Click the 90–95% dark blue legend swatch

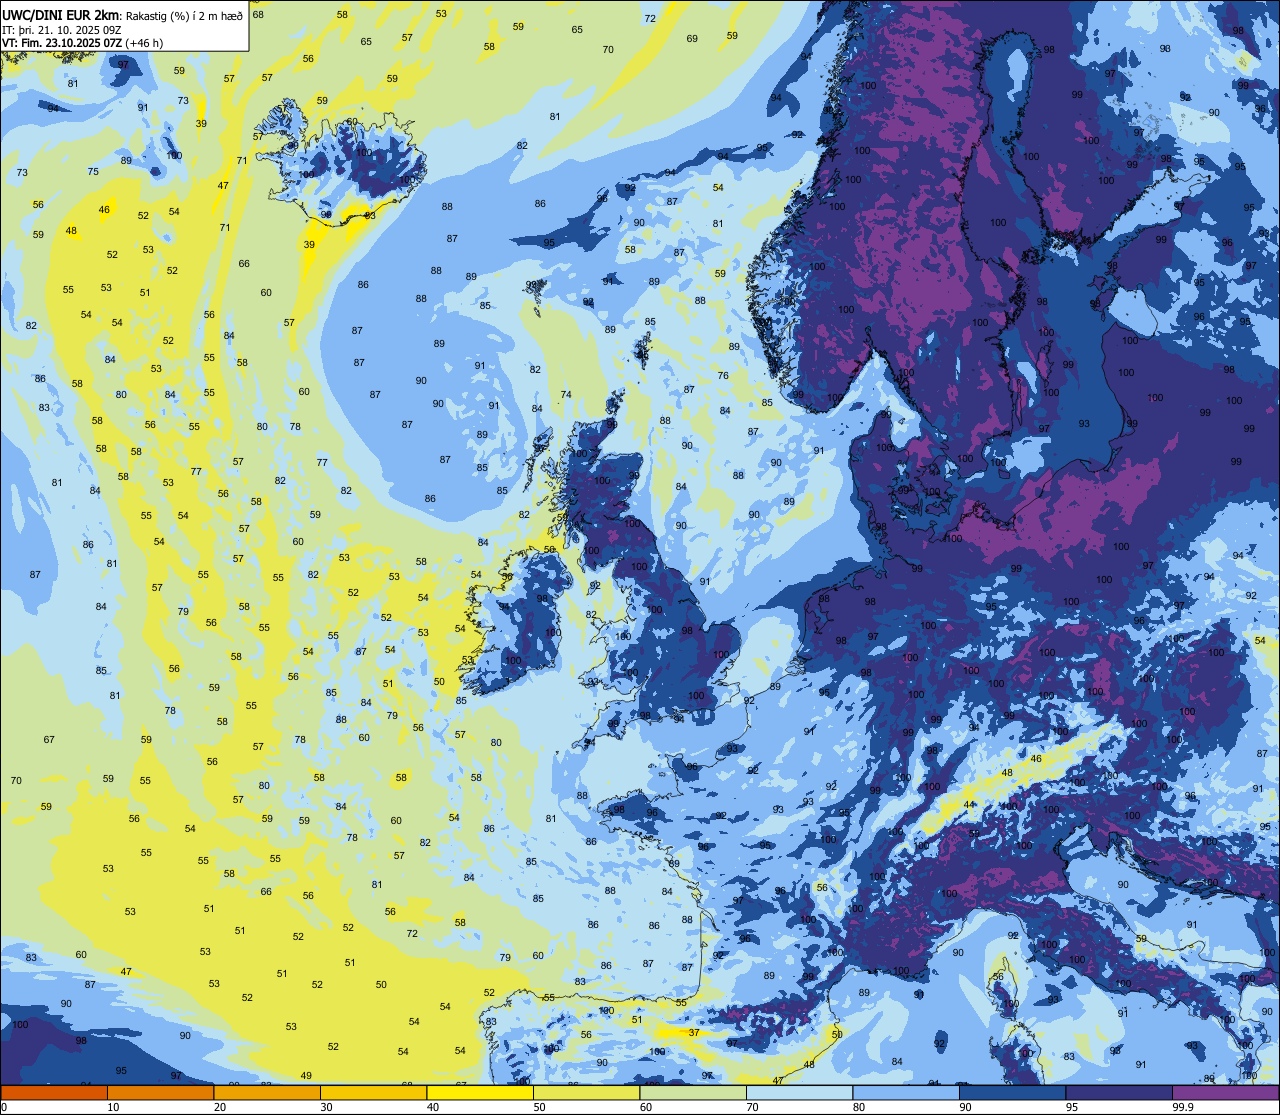[x=1012, y=1092]
